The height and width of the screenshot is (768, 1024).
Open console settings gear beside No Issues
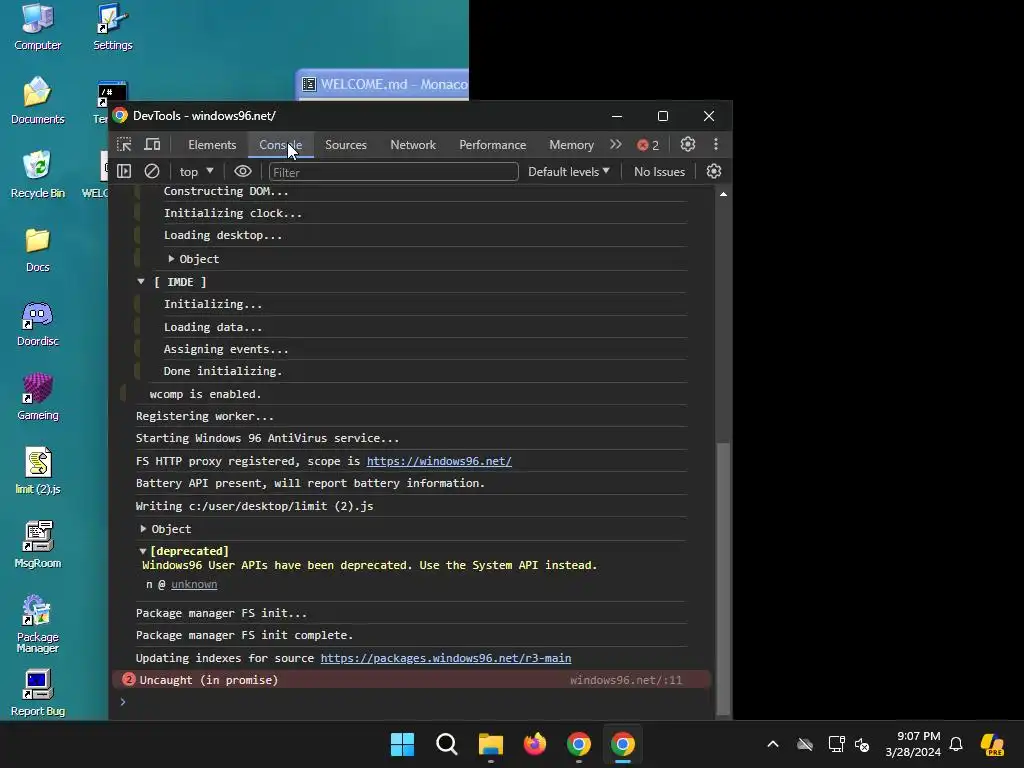(x=714, y=171)
